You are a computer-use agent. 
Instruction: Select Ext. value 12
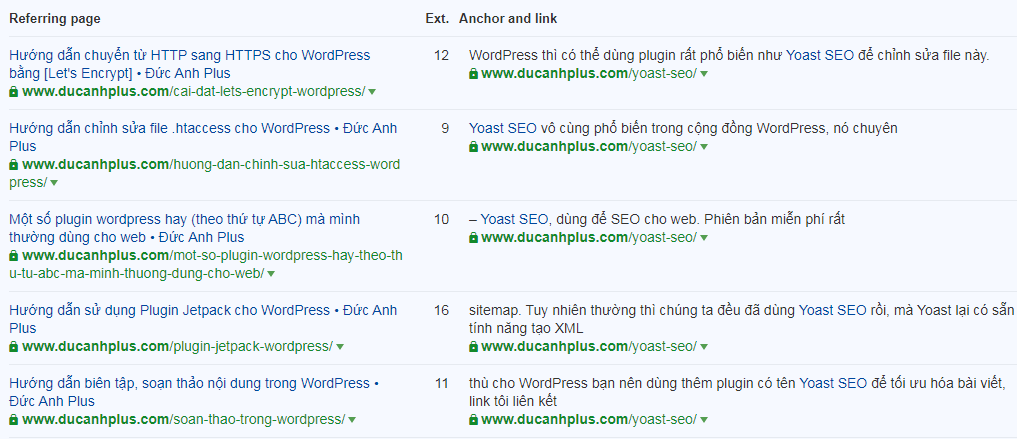point(441,56)
